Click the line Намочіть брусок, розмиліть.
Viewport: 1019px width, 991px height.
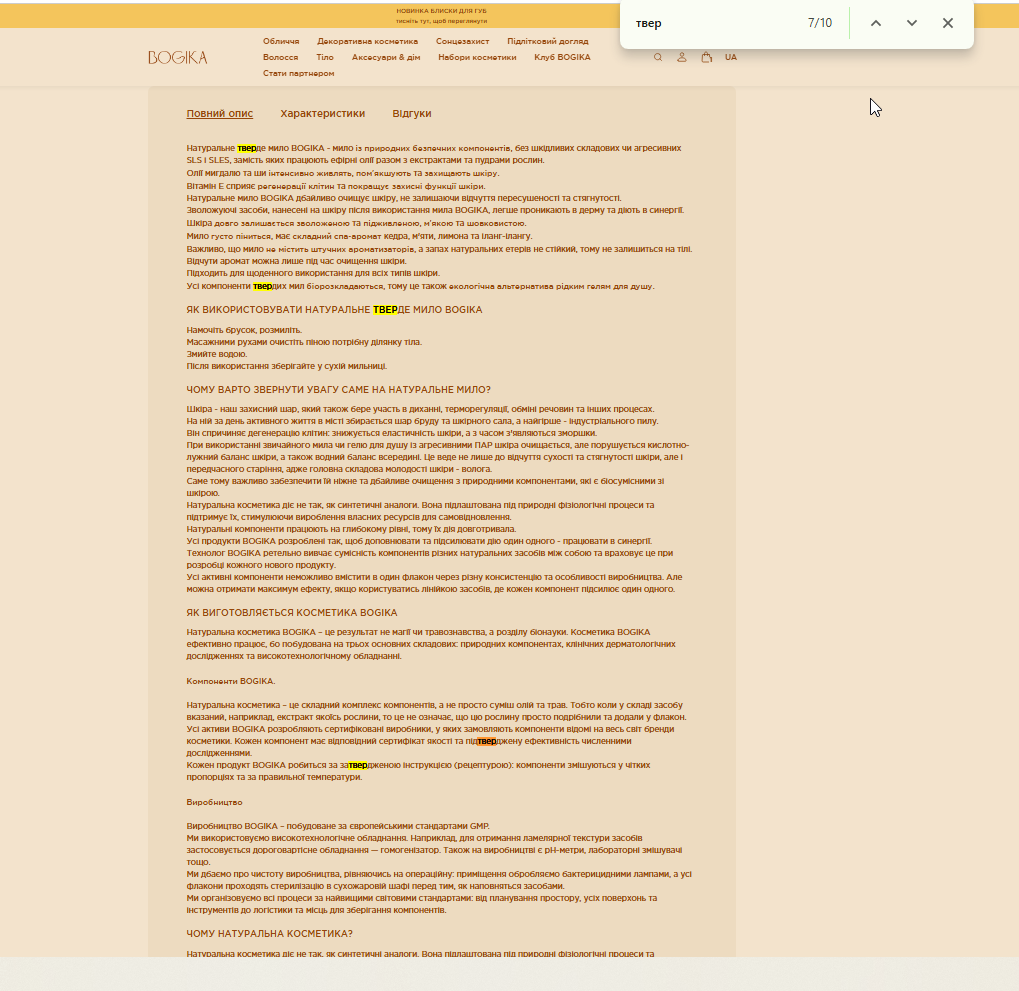(x=244, y=330)
